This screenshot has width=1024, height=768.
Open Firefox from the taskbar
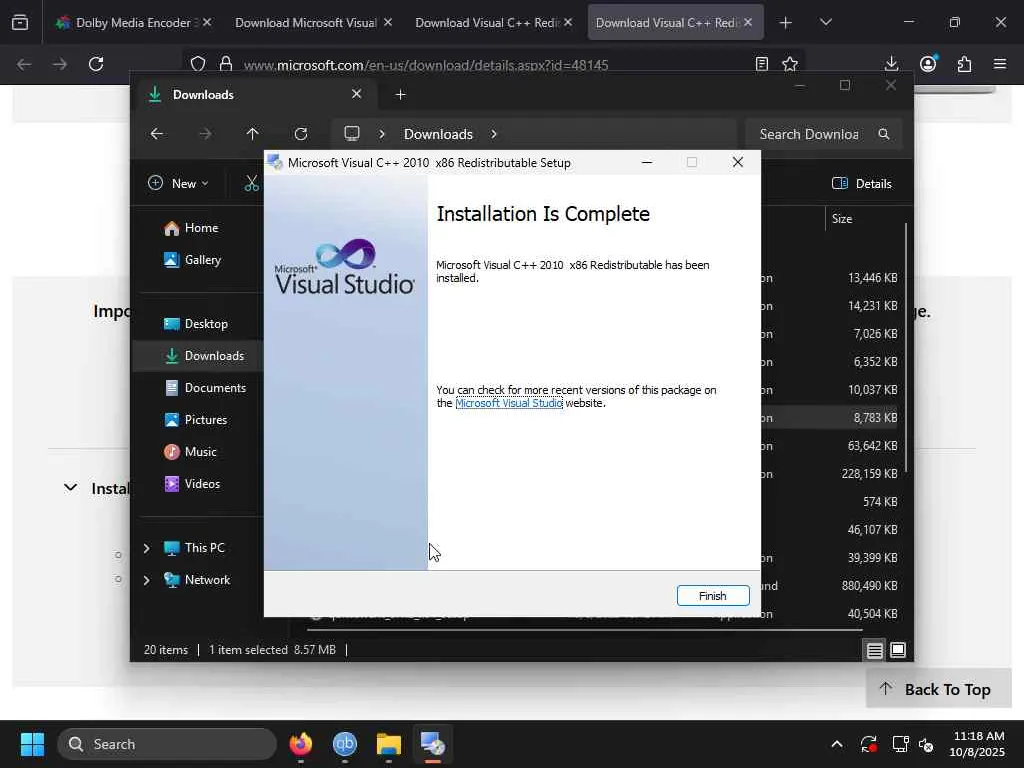[x=300, y=744]
